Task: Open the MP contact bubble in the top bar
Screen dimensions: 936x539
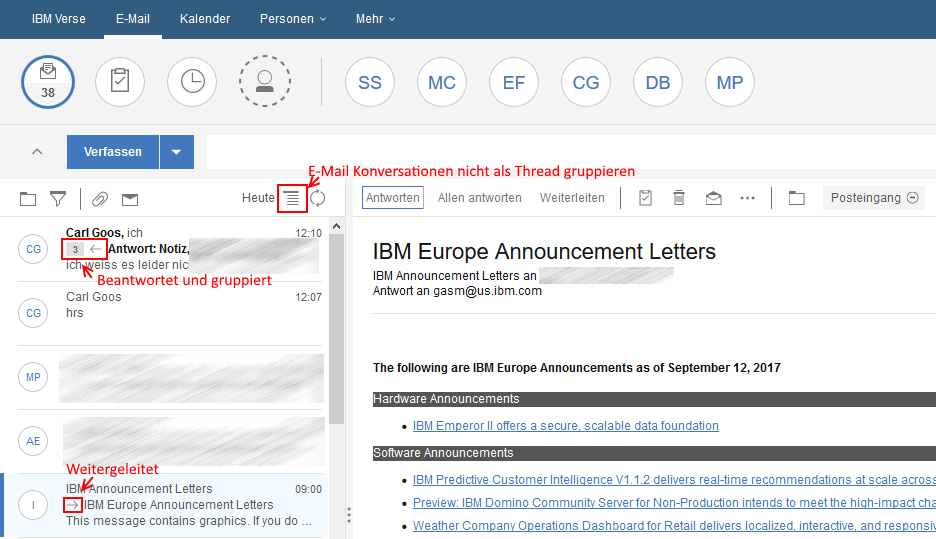Action: click(729, 82)
